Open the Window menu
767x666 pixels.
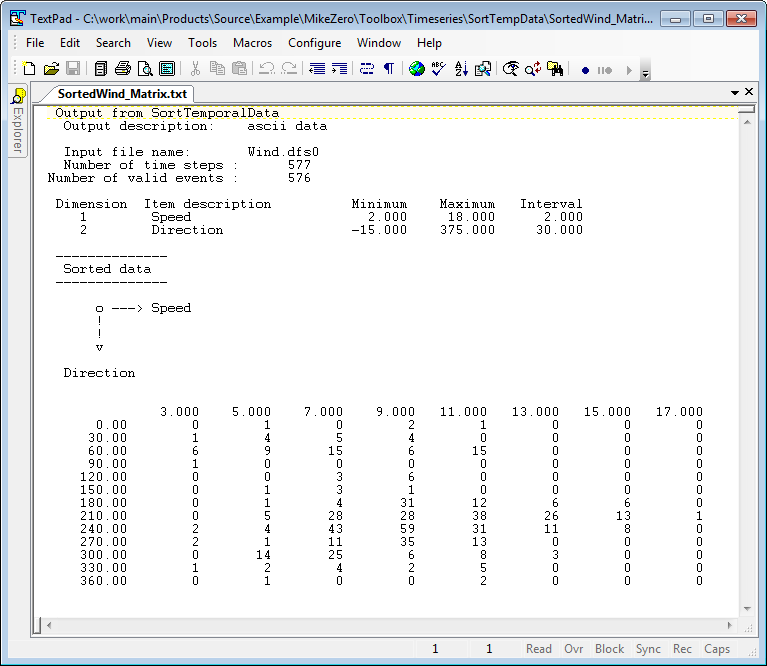pyautogui.click(x=379, y=43)
